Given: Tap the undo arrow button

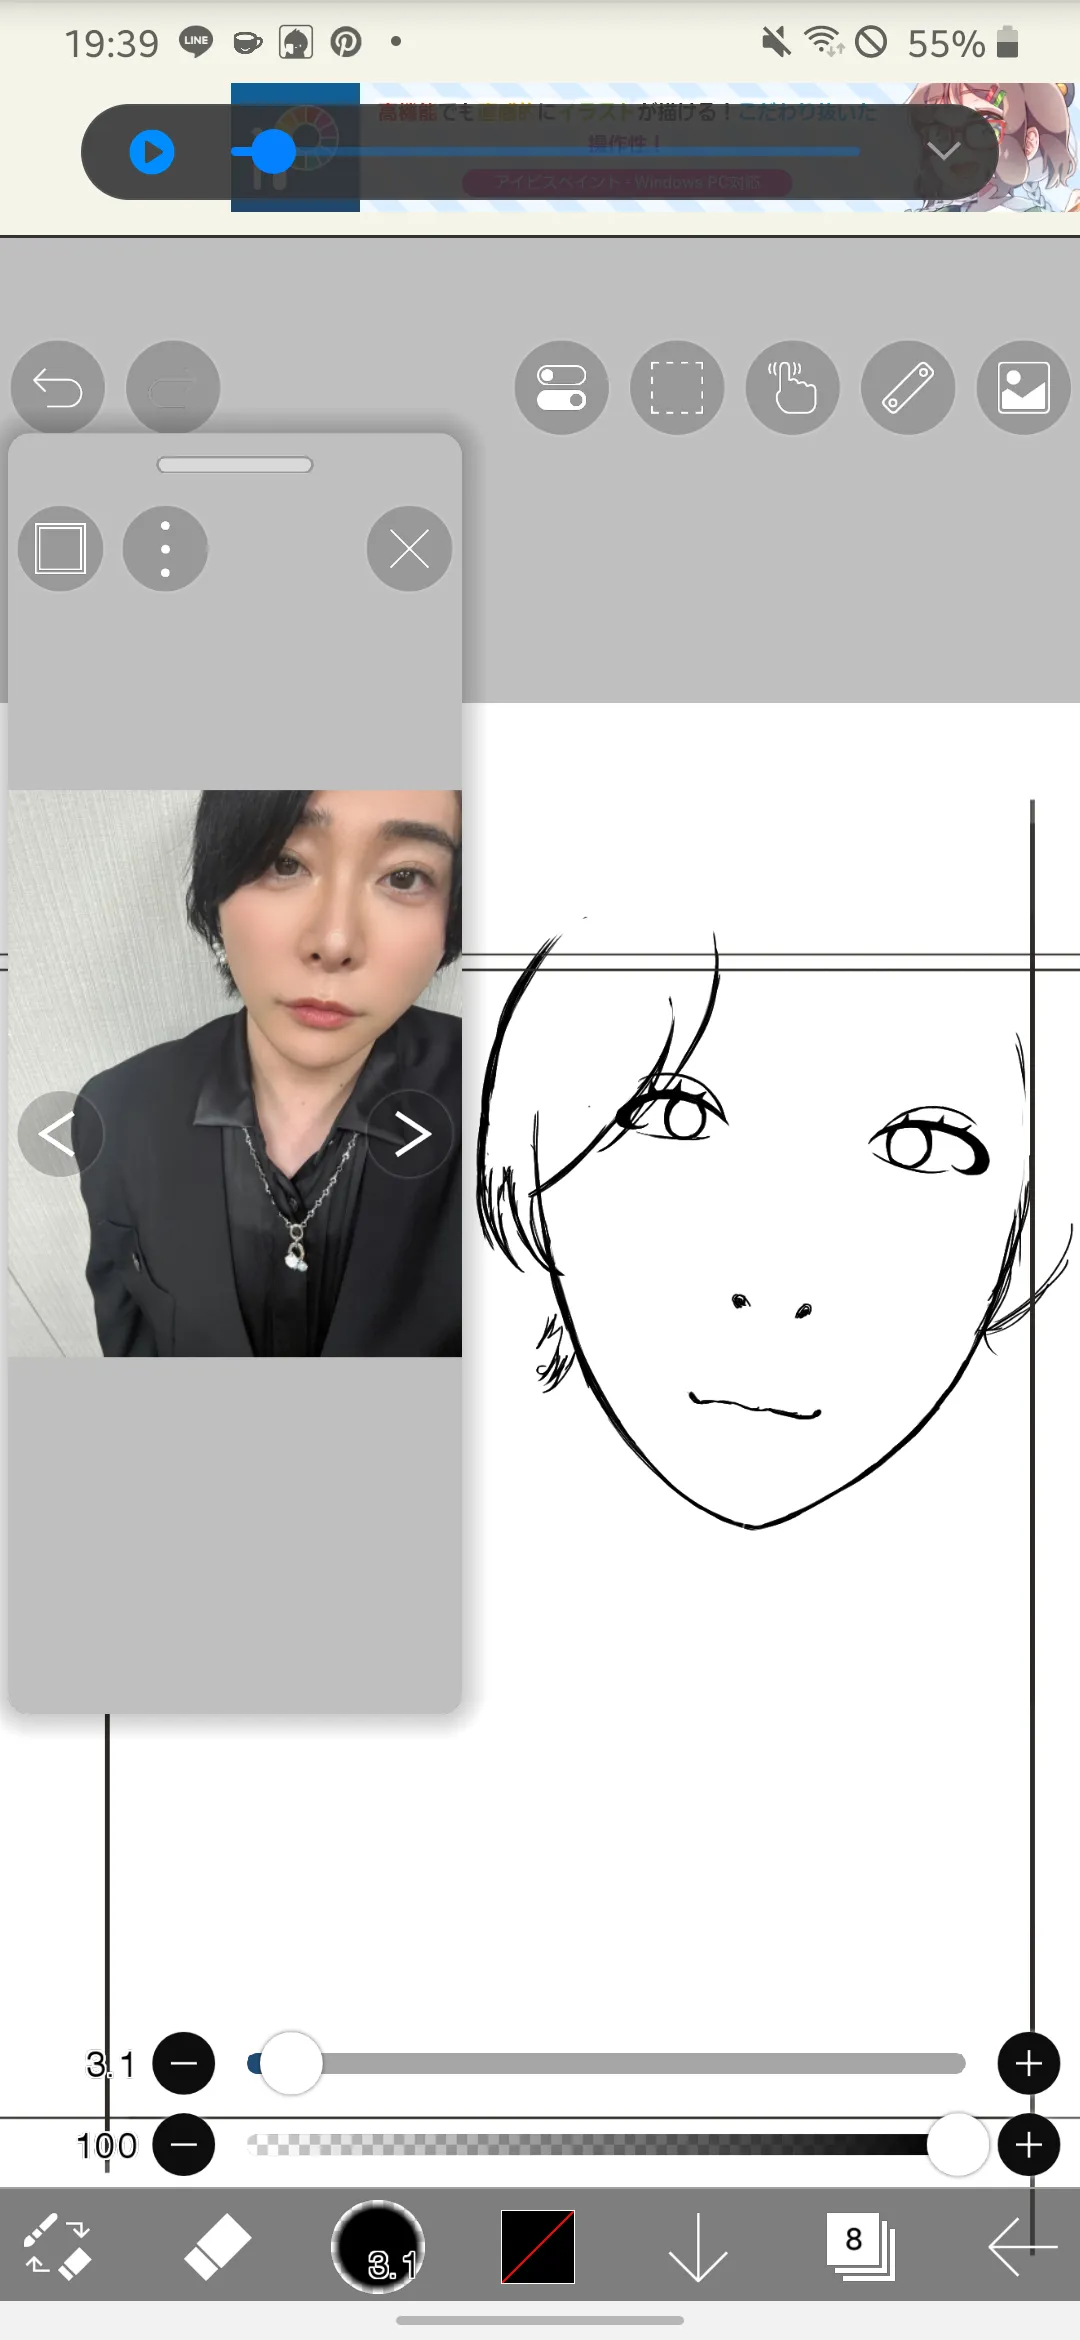Looking at the screenshot, I should click(58, 387).
